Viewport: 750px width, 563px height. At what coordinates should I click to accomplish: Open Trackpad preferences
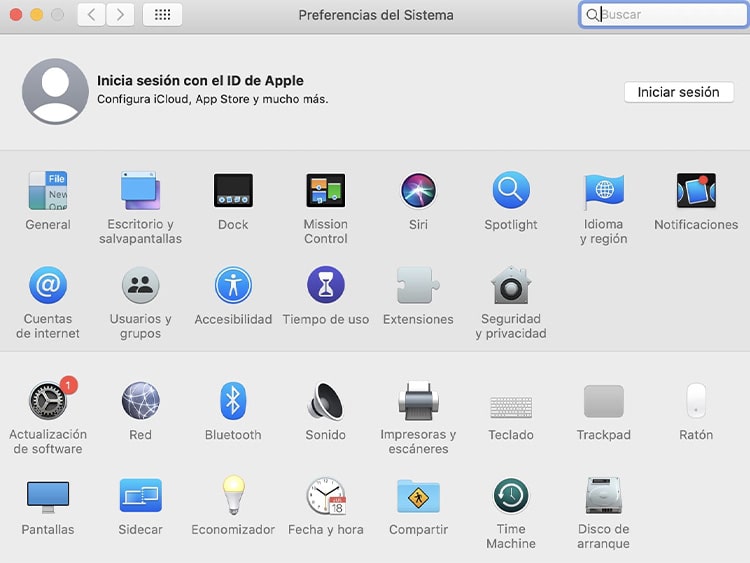[604, 401]
